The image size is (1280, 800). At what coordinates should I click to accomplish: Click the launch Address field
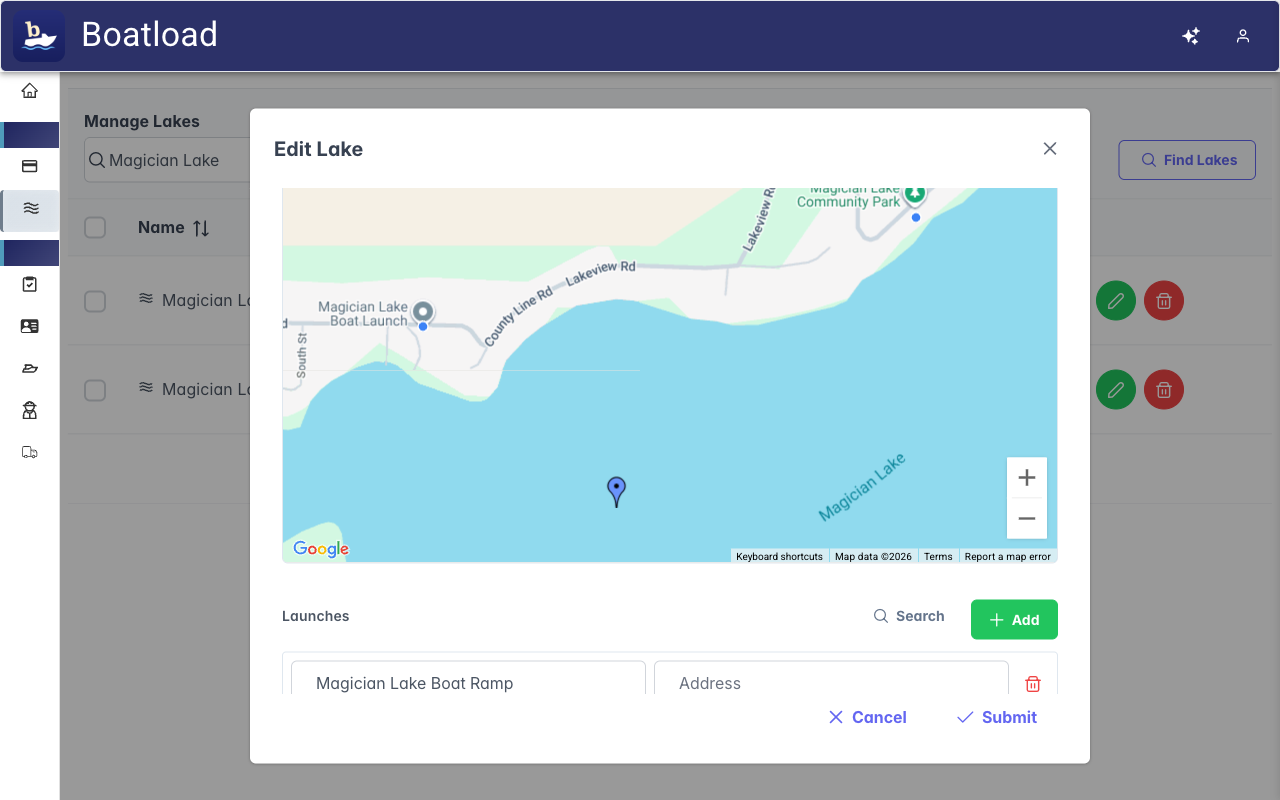(x=831, y=678)
